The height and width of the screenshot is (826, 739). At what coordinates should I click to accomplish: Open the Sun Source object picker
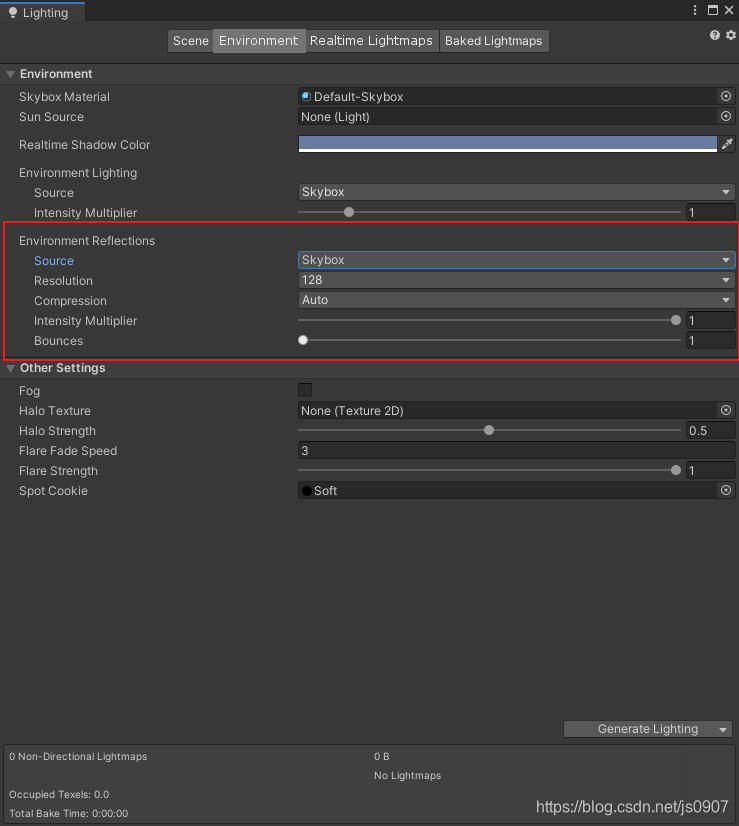coord(726,116)
